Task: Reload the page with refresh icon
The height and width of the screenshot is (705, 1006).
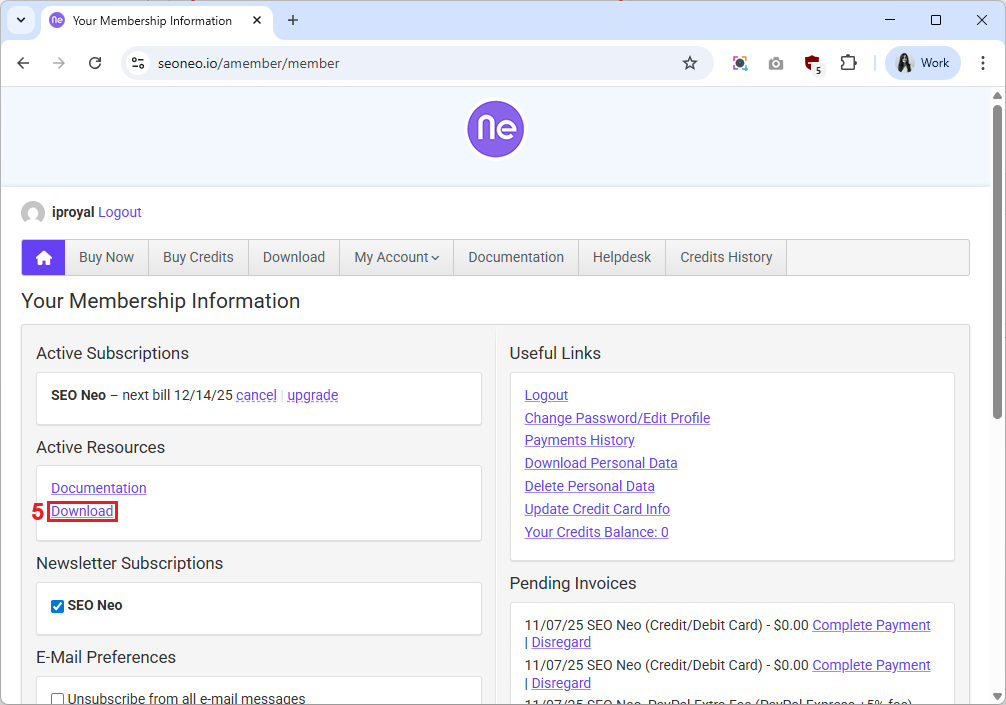Action: coord(95,63)
